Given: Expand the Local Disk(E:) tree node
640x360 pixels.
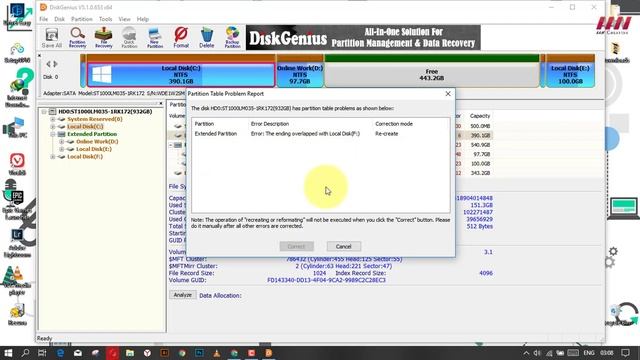Looking at the screenshot, I should [62, 149].
